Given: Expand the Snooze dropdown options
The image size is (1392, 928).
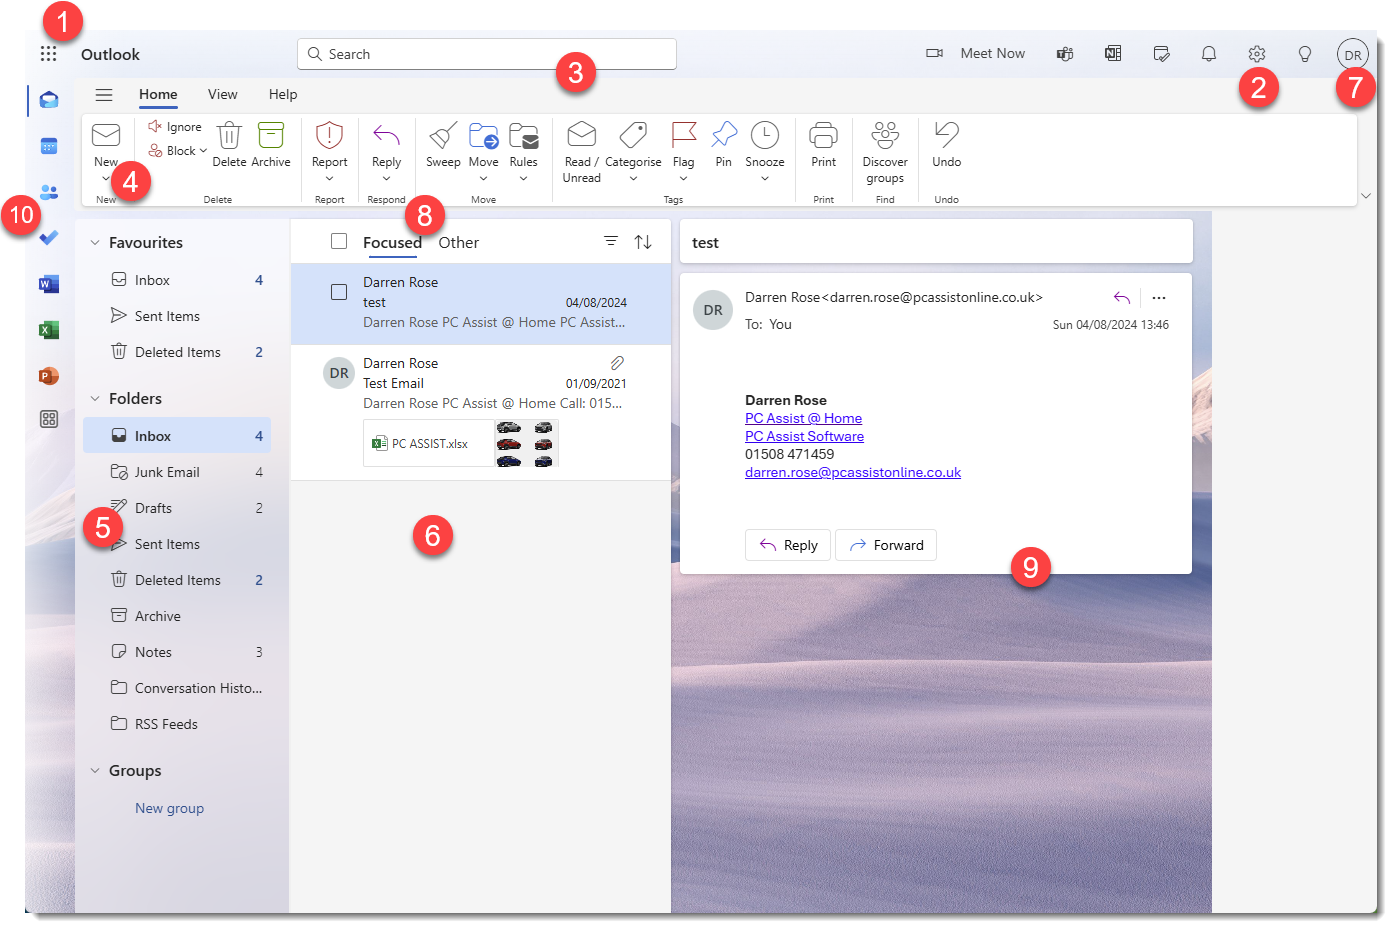Looking at the screenshot, I should [765, 179].
